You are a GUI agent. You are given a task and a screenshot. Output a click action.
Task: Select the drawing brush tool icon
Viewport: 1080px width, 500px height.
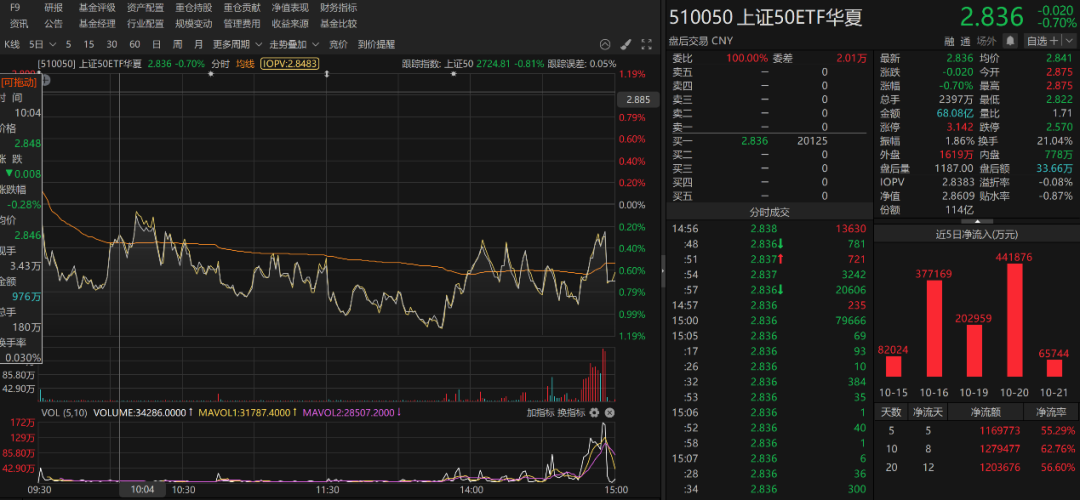click(625, 44)
